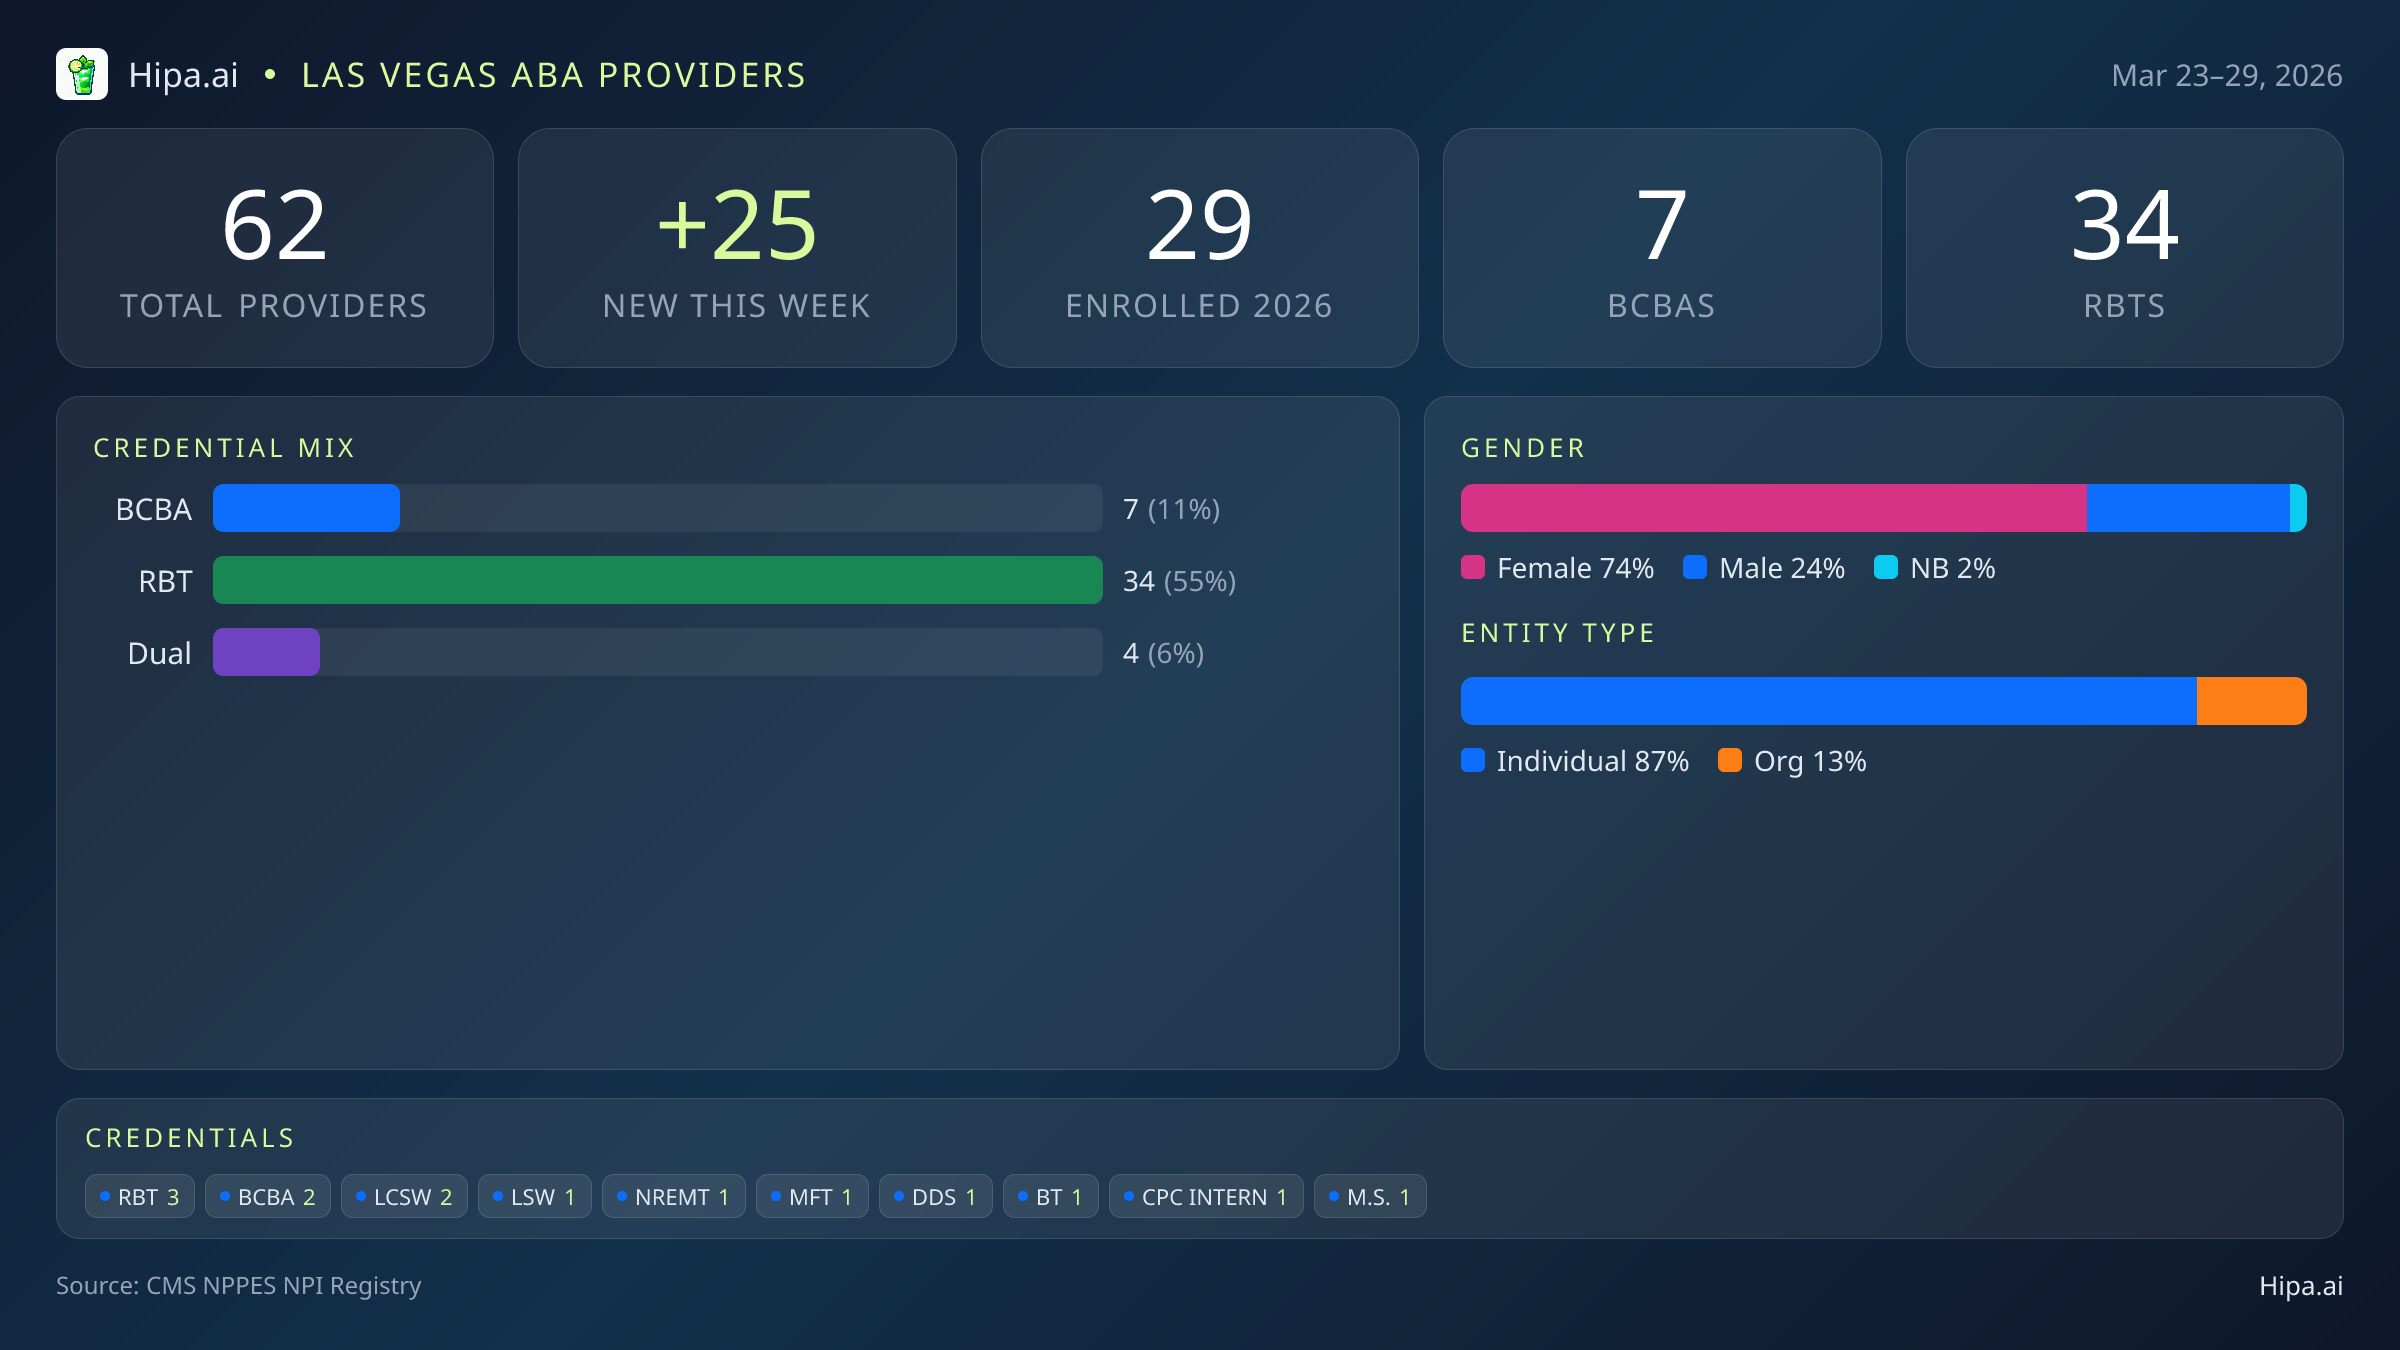Click the Mar 23–29, 2026 date range
This screenshot has width=2400, height=1350.
[2226, 76]
